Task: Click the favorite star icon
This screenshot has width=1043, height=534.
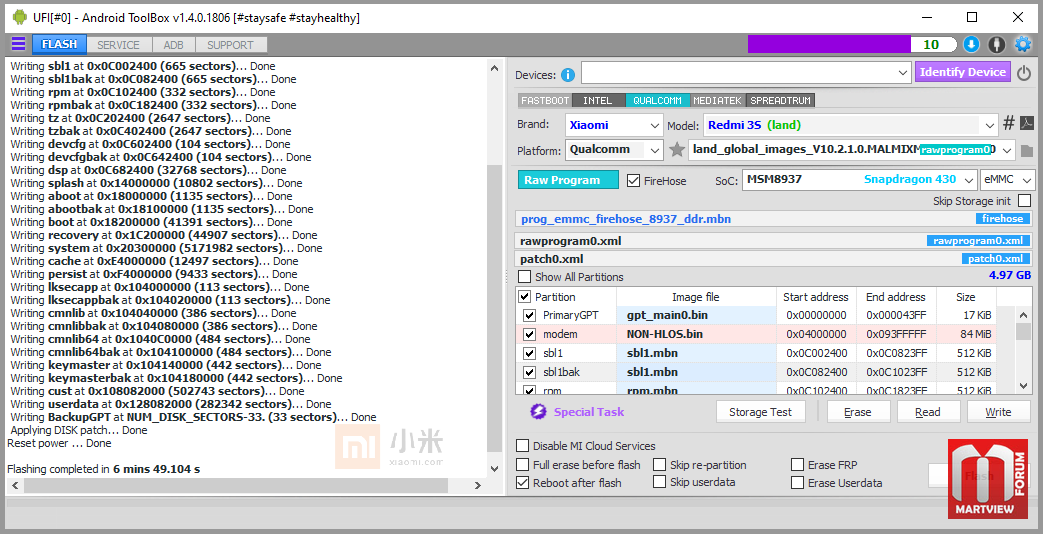Action: click(x=676, y=150)
